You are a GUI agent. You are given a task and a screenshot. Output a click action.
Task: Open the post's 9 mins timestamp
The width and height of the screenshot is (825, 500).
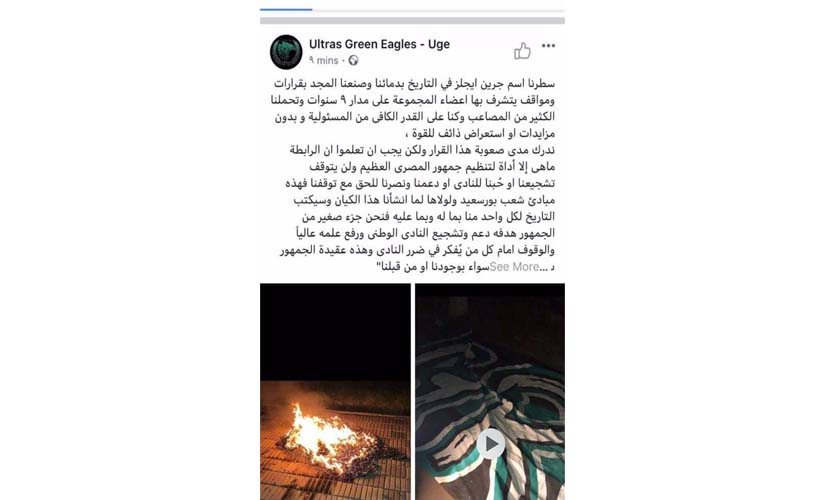tap(324, 61)
